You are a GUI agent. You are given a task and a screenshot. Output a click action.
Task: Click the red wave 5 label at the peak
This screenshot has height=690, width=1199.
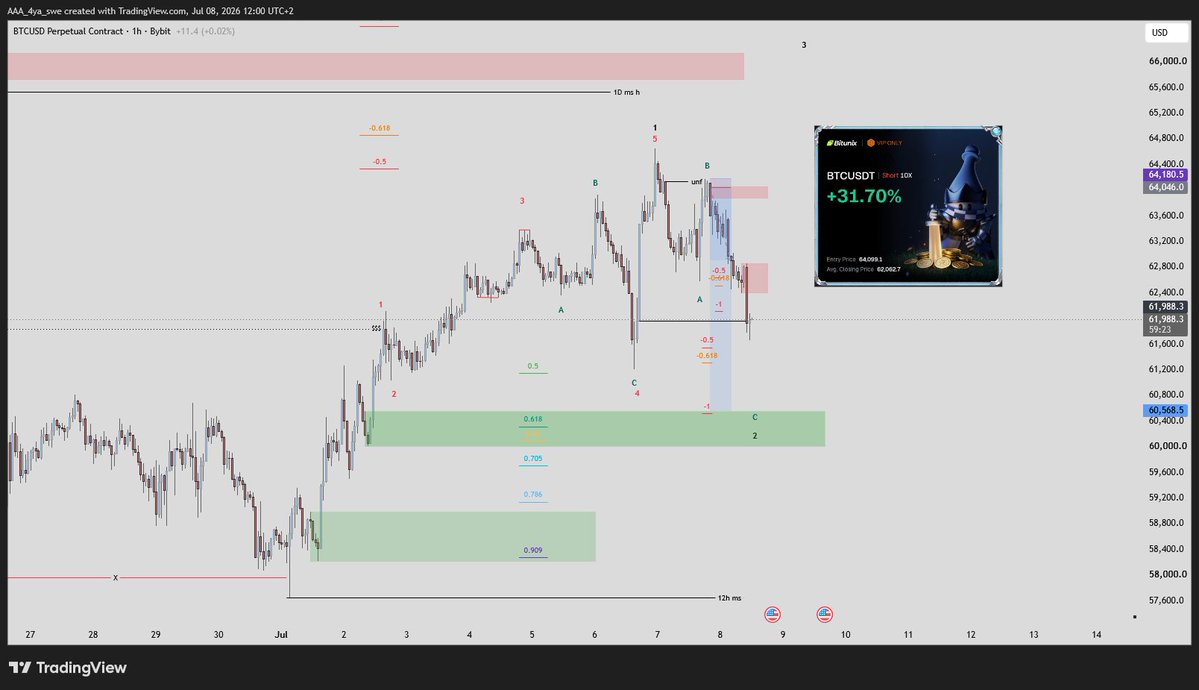coord(655,139)
